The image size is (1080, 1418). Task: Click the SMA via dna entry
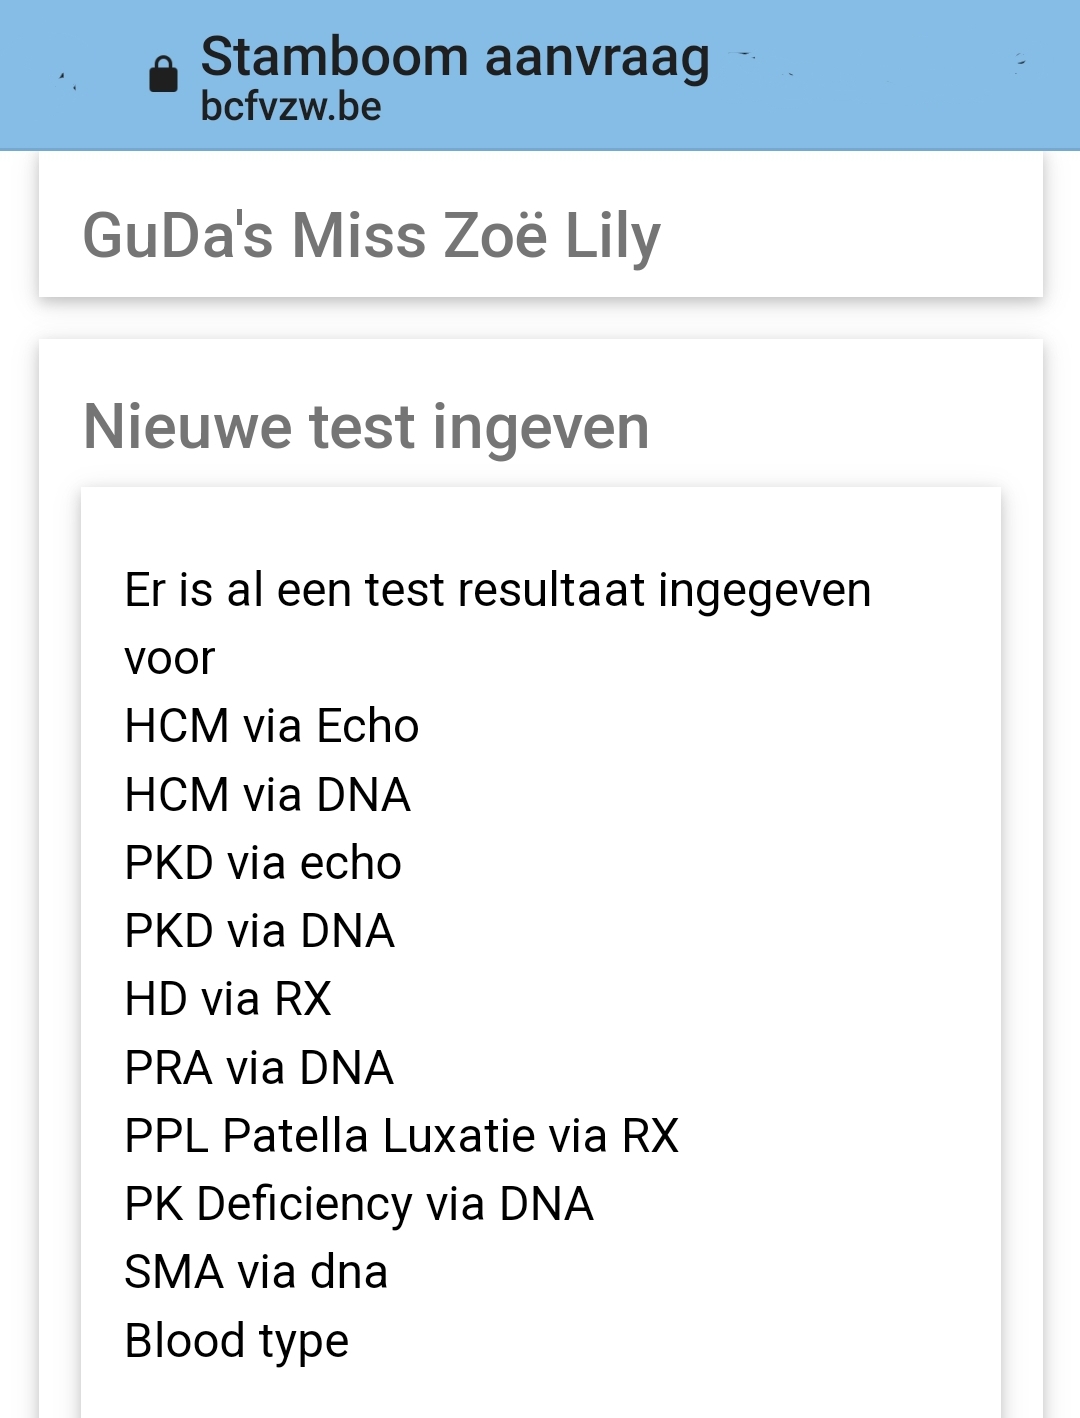point(256,1272)
